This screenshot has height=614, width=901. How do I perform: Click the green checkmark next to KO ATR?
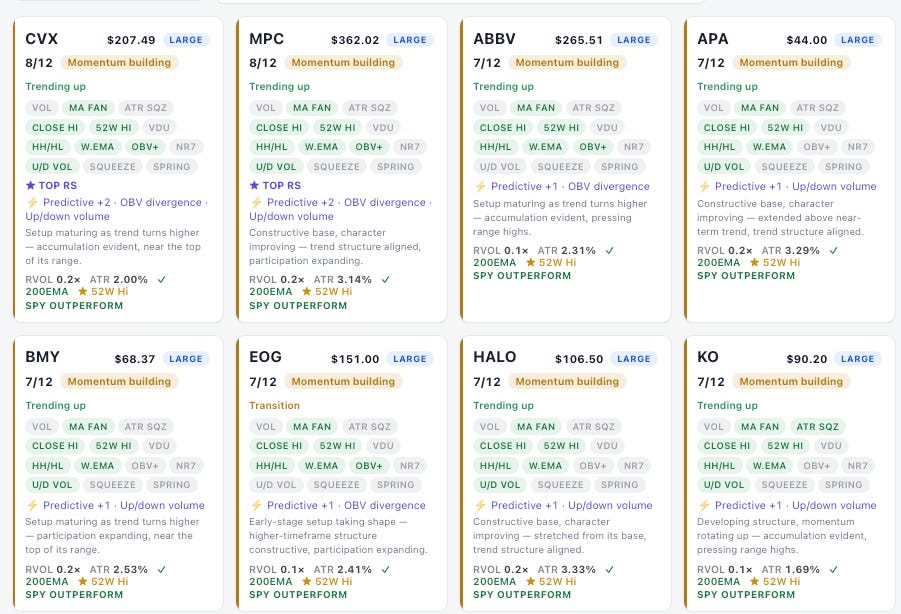point(834,570)
